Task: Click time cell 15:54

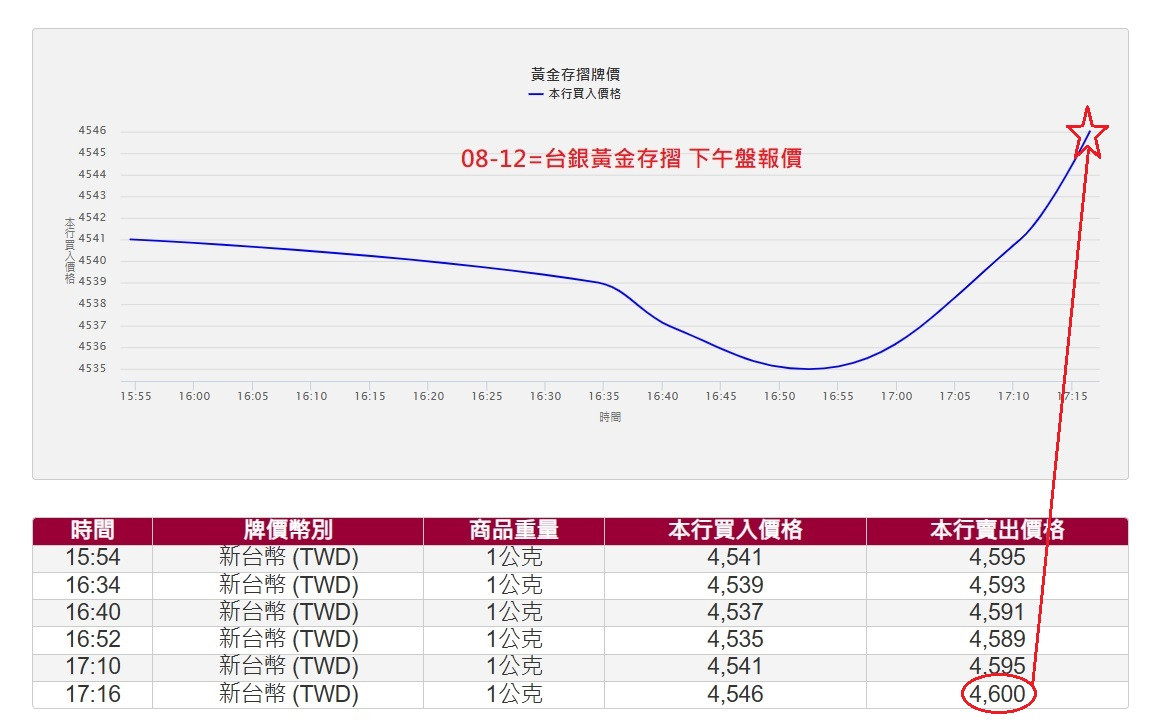Action: point(93,558)
